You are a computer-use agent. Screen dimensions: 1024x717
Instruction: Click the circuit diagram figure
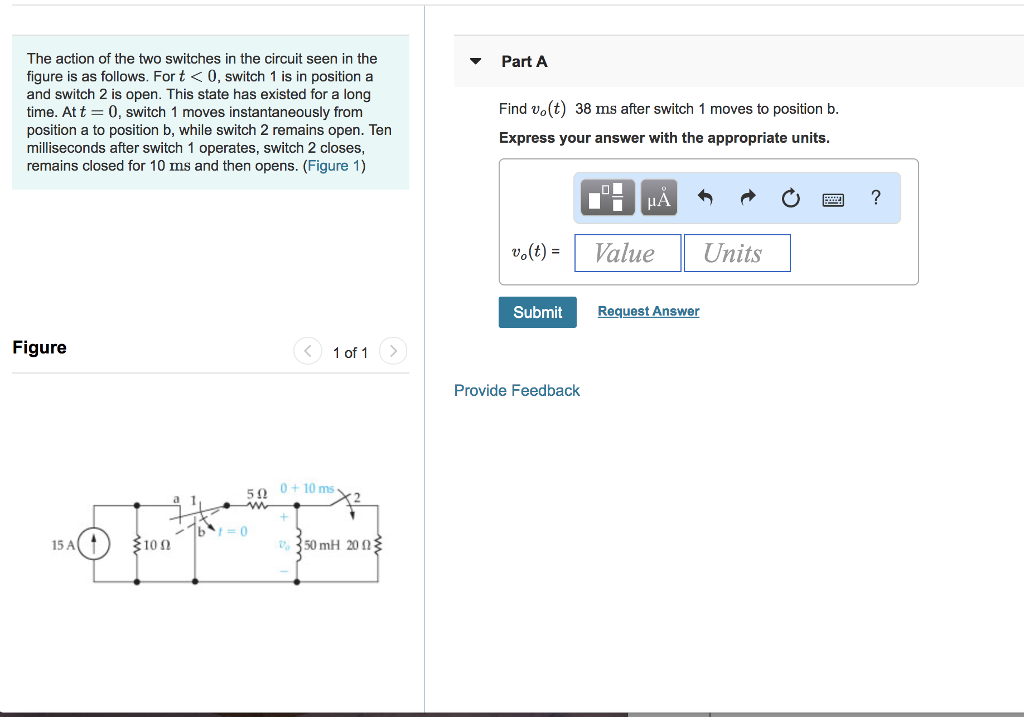pyautogui.click(x=217, y=533)
